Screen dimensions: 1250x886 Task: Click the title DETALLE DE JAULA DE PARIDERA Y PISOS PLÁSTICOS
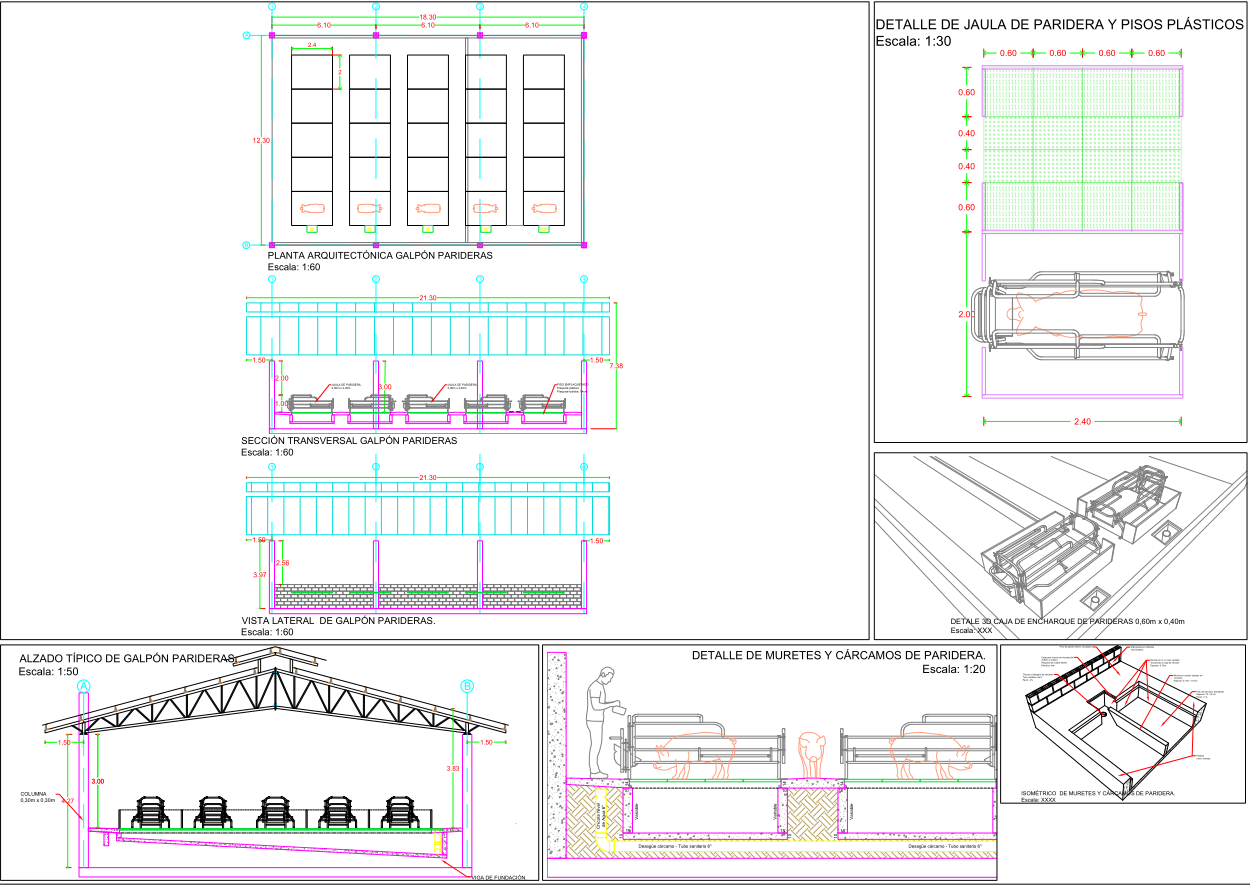(1058, 25)
